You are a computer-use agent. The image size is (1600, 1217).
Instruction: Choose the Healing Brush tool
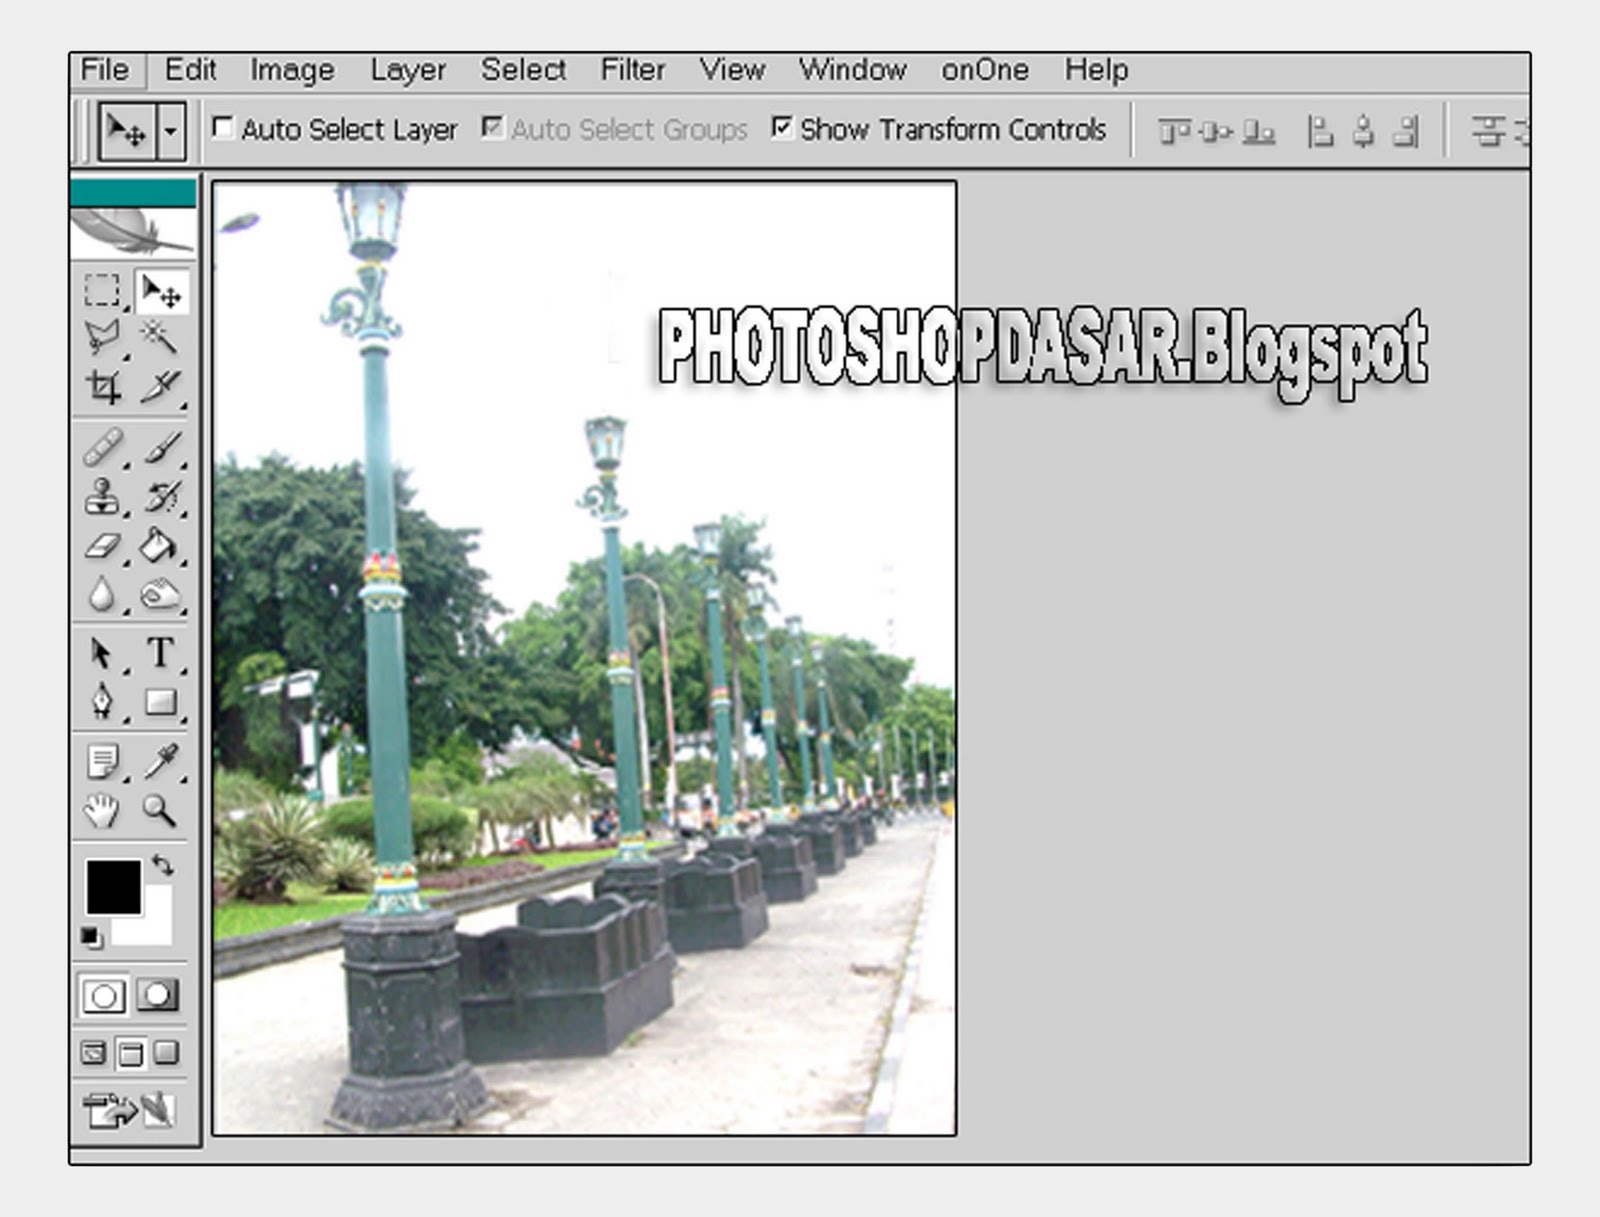click(103, 448)
